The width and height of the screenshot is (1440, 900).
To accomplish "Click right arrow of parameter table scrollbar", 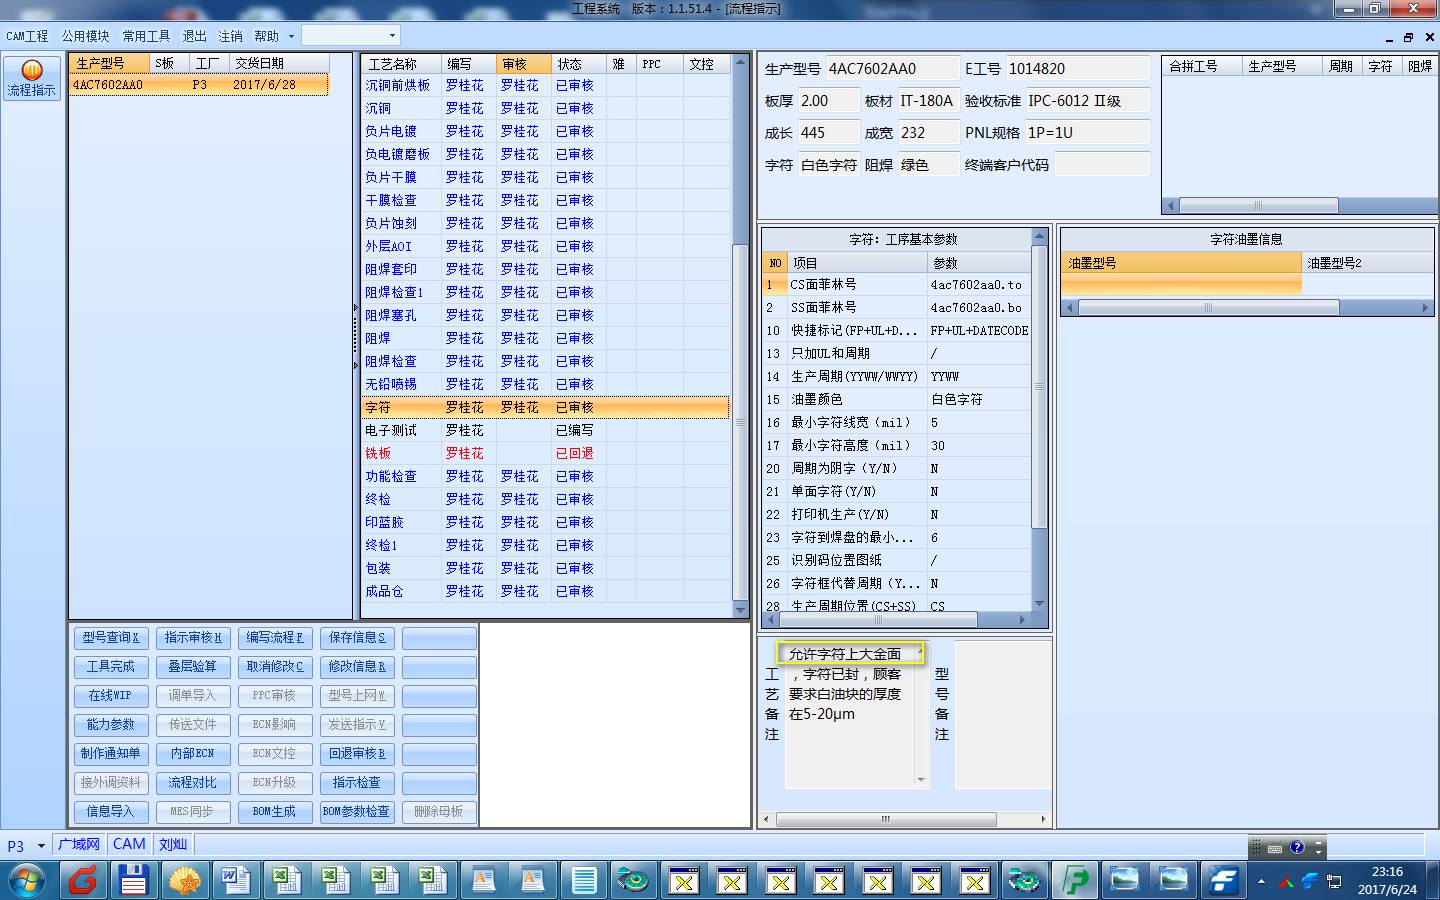I will pos(1022,620).
